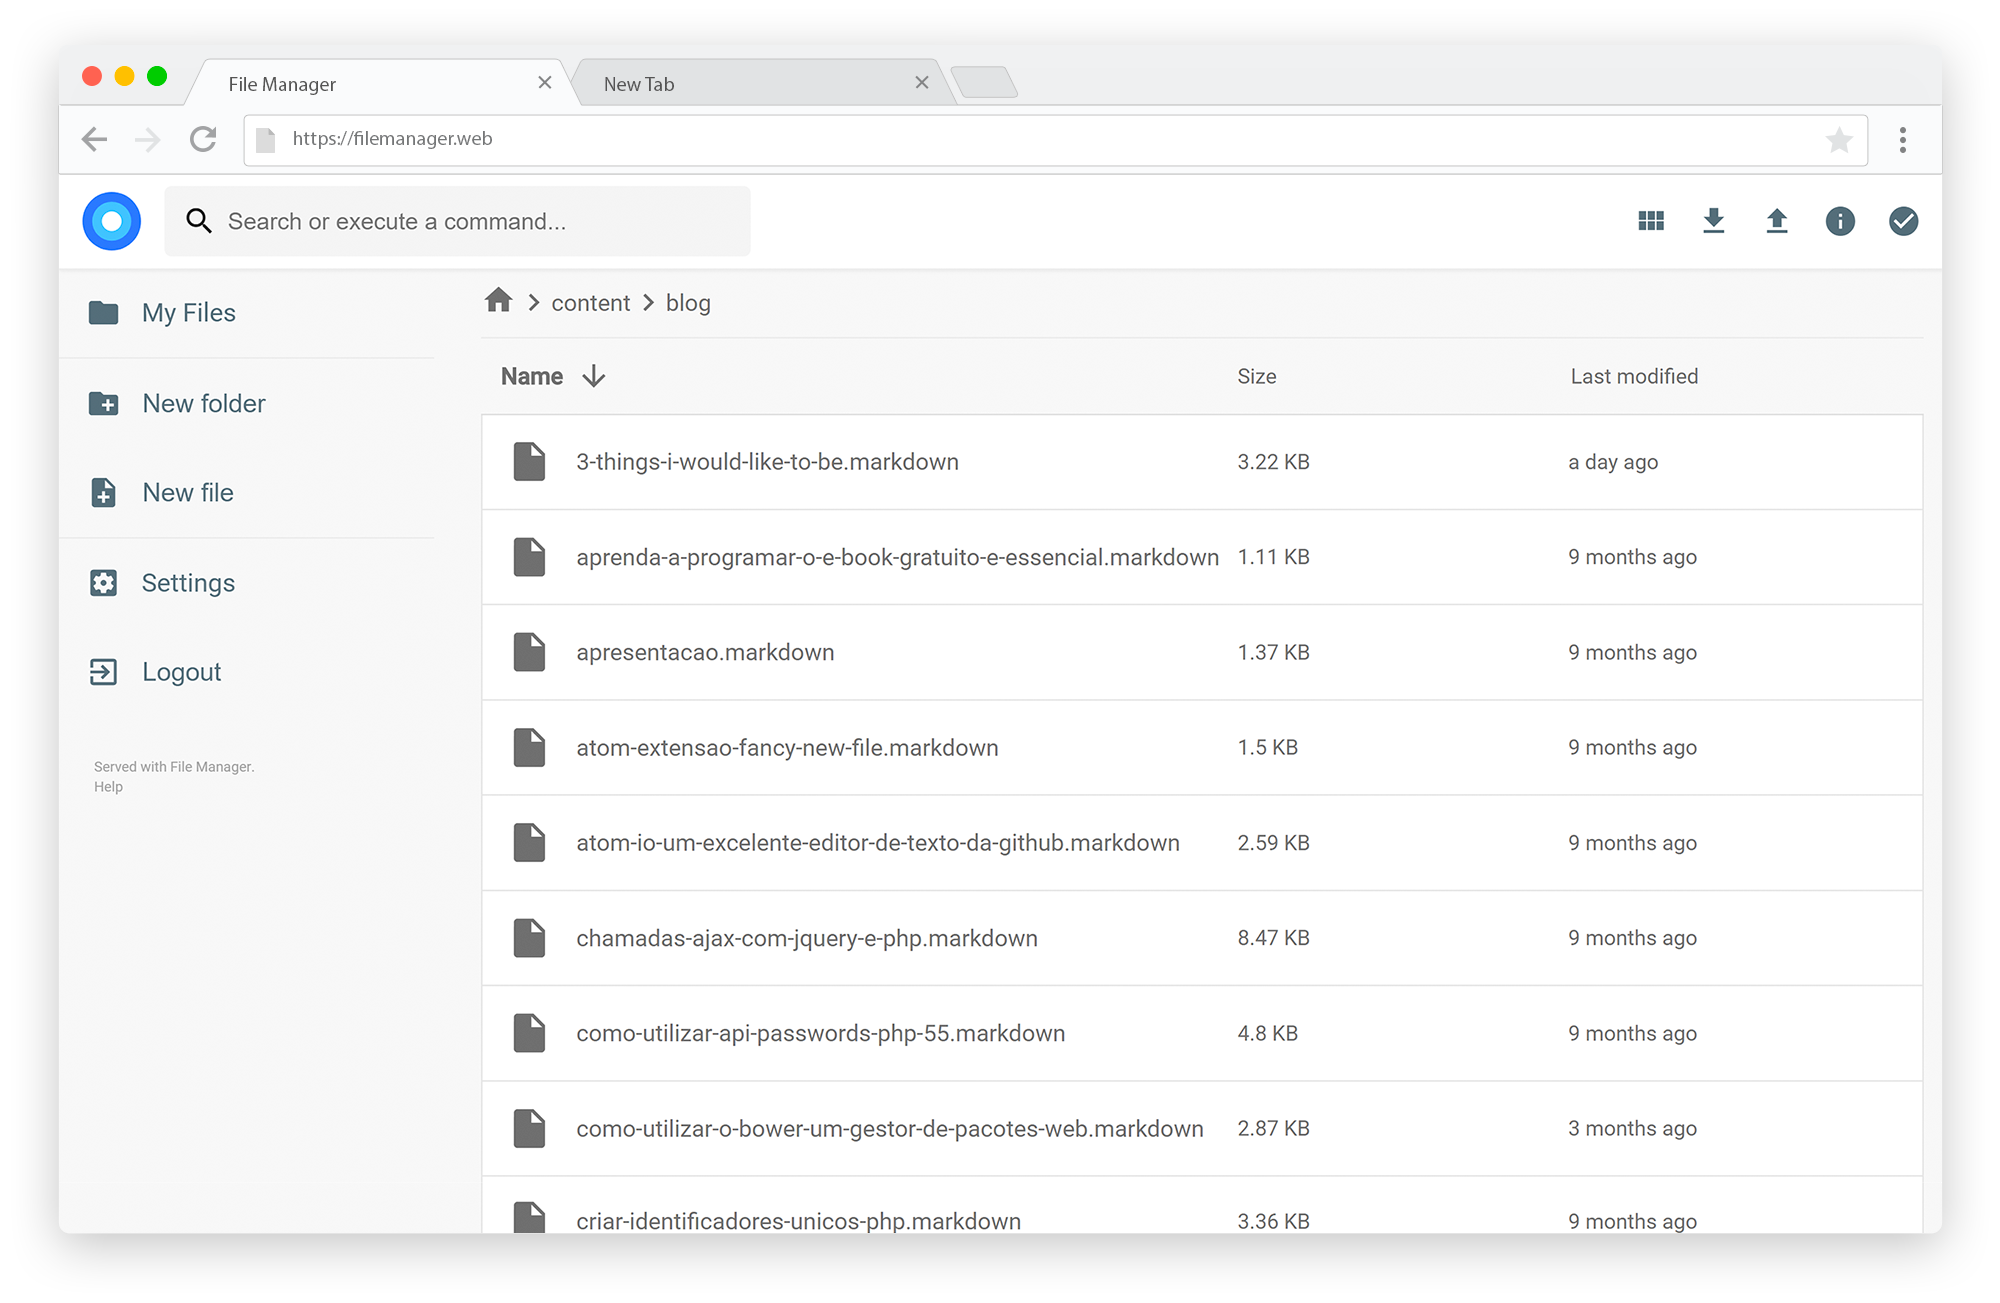
Task: Open the info panel icon
Action: pos(1840,221)
